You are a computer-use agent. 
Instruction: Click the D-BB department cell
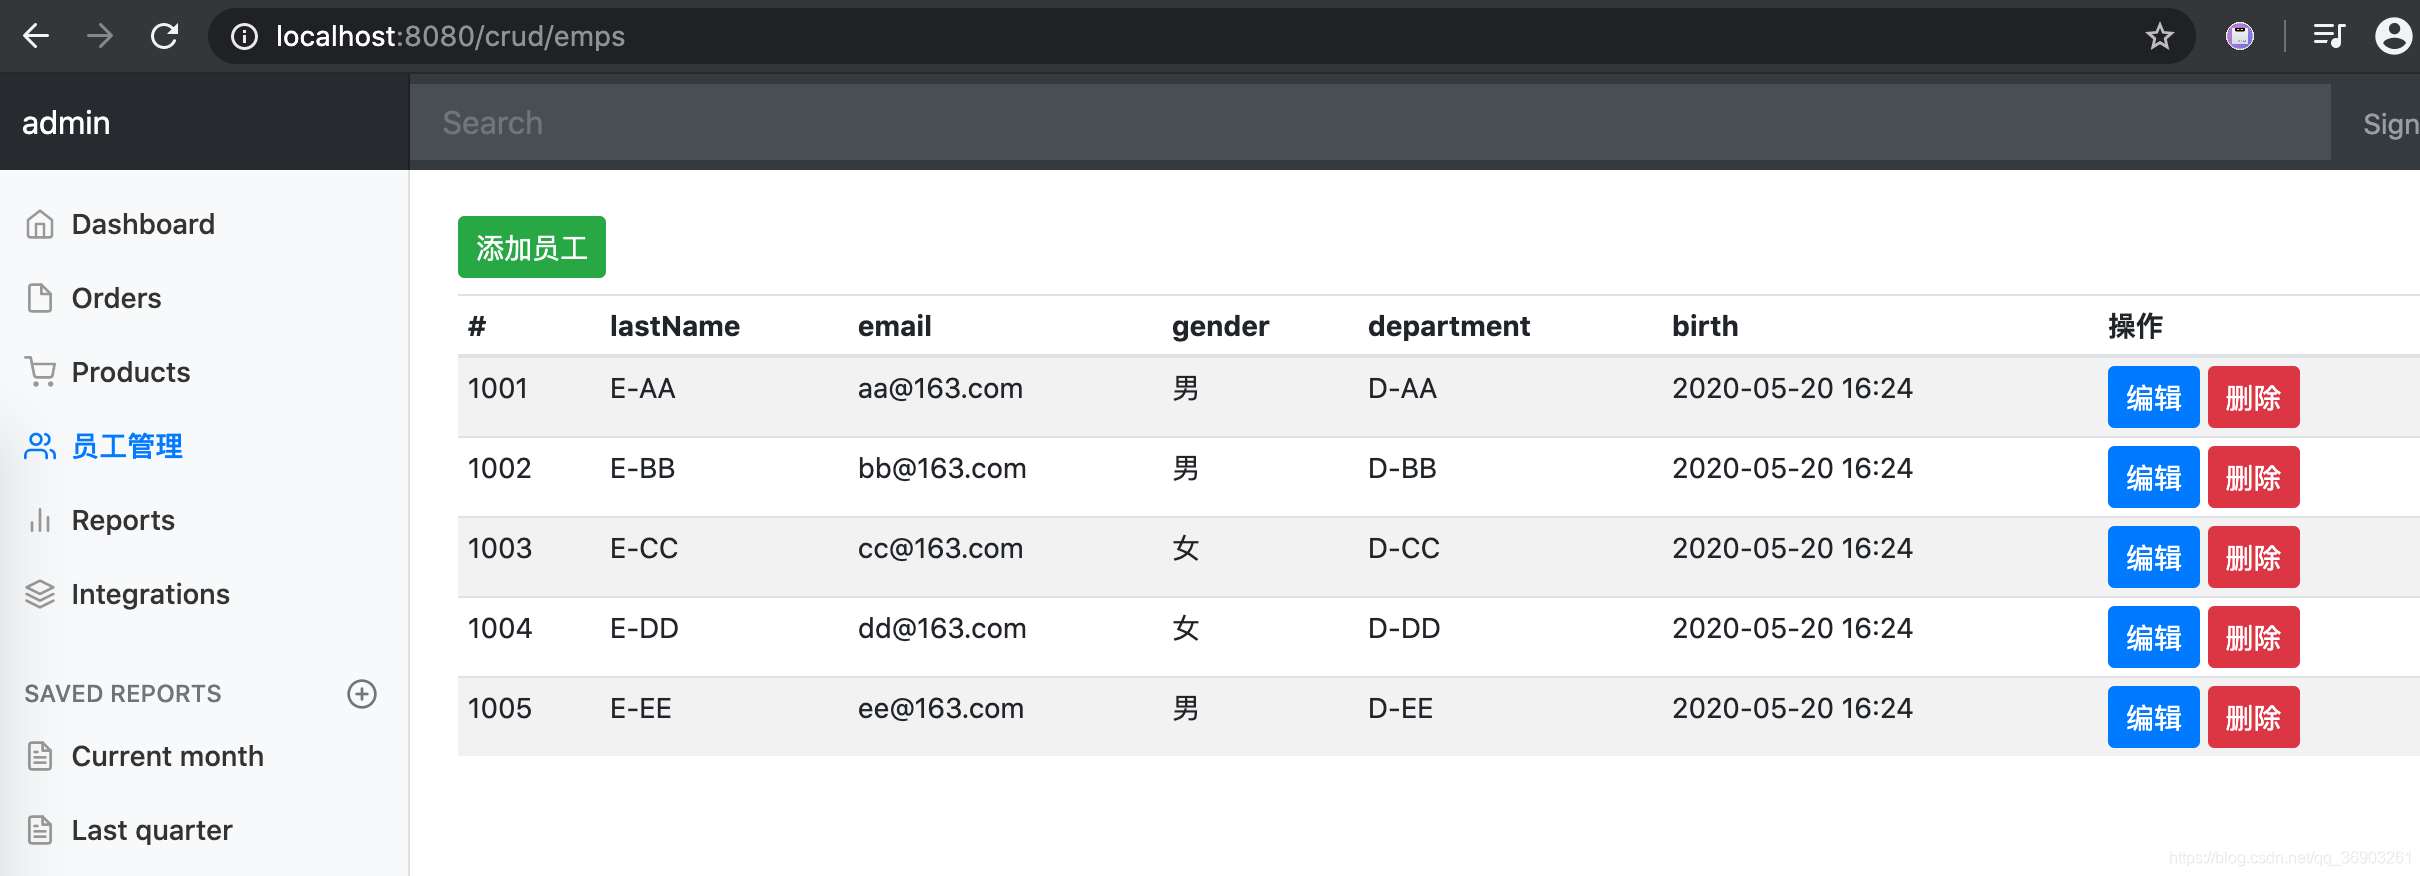coord(1402,468)
